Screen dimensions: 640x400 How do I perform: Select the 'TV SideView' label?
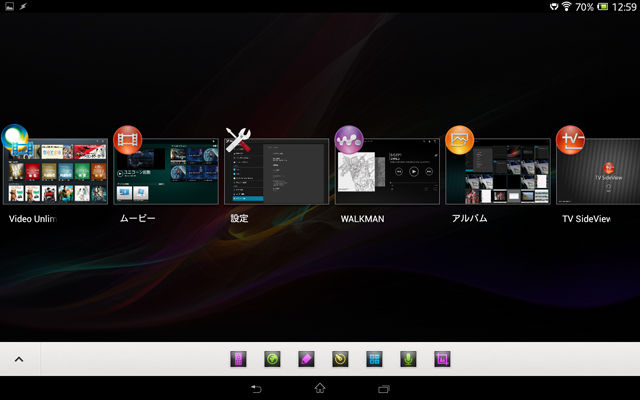[x=586, y=219]
